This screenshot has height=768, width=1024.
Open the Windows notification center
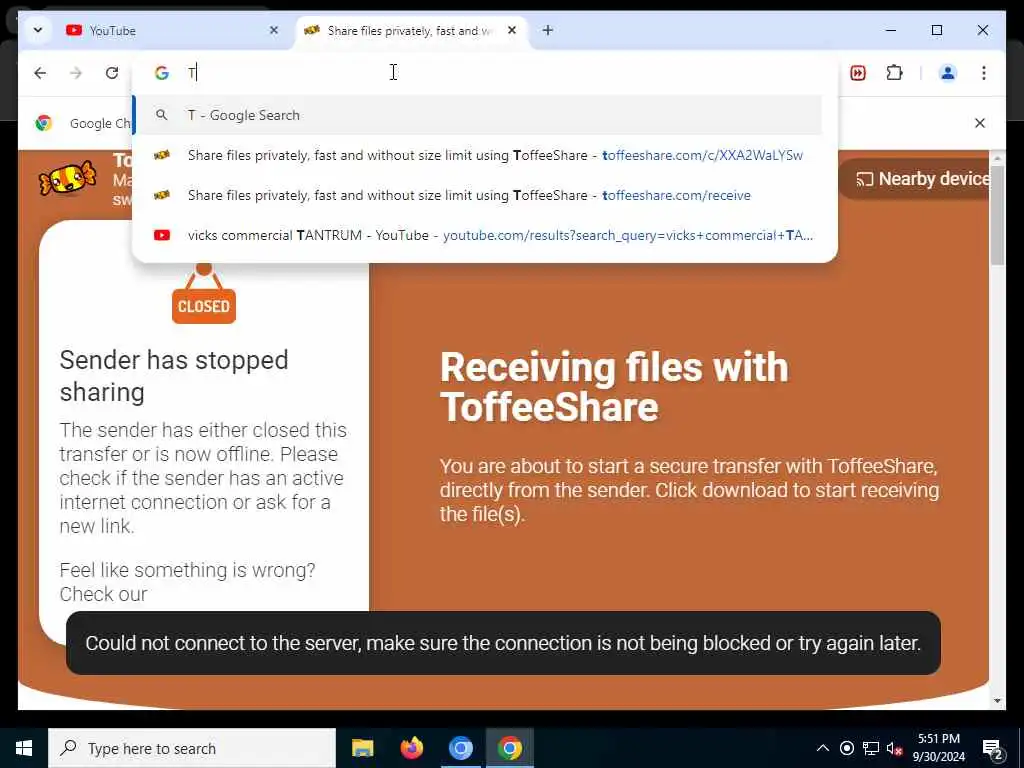pyautogui.click(x=993, y=748)
